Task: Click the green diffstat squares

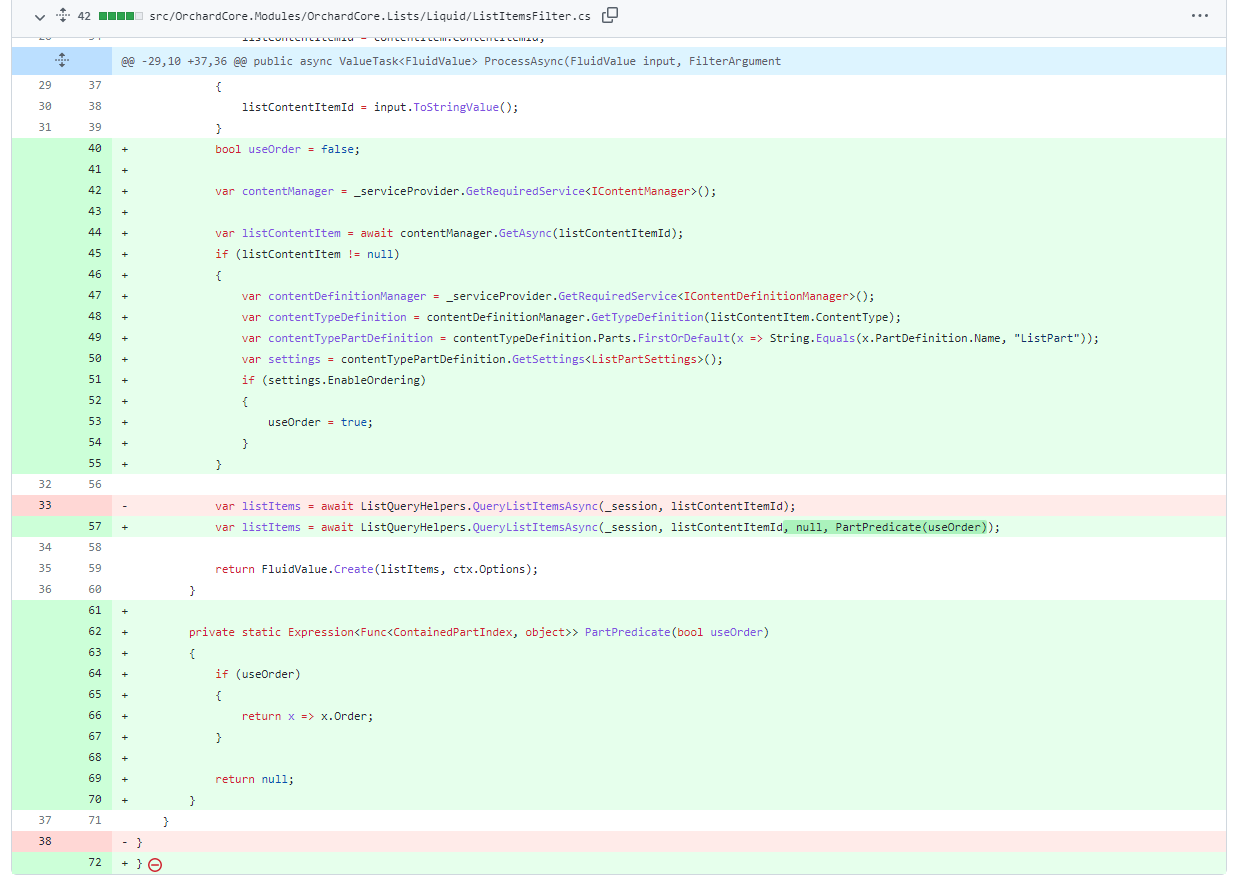Action: (121, 17)
